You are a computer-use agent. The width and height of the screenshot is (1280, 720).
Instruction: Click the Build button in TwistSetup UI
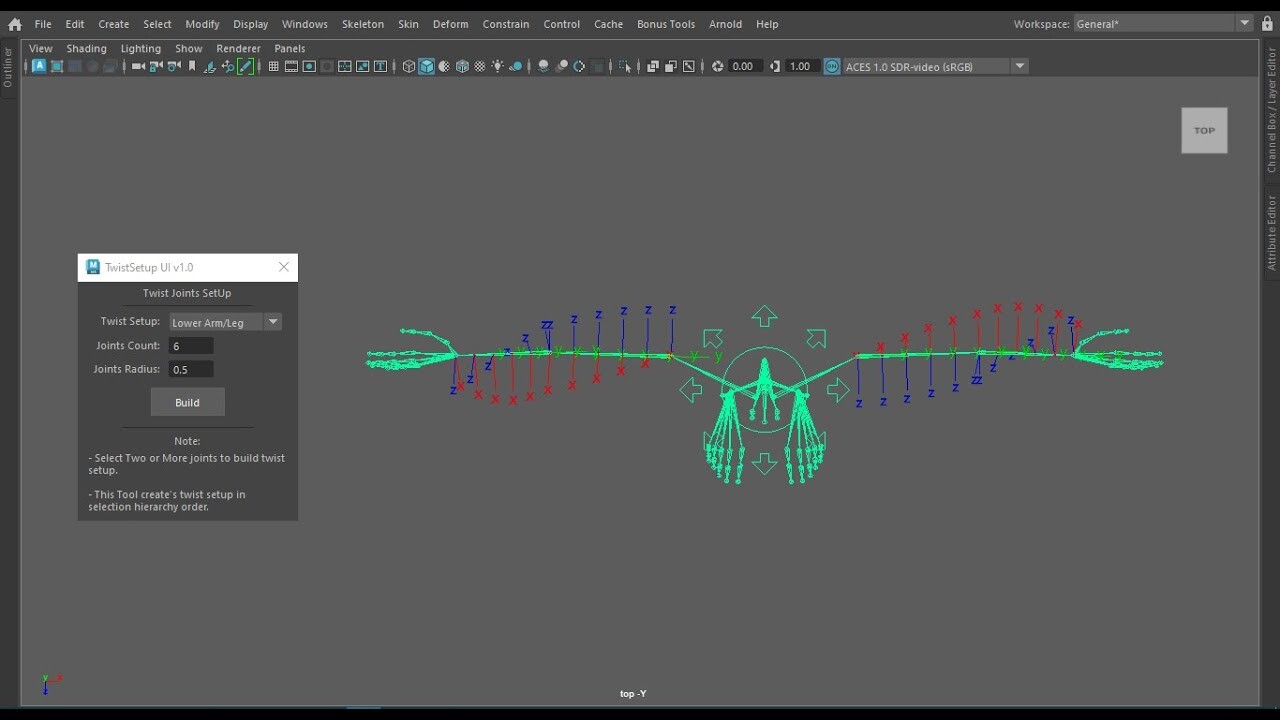coord(187,402)
